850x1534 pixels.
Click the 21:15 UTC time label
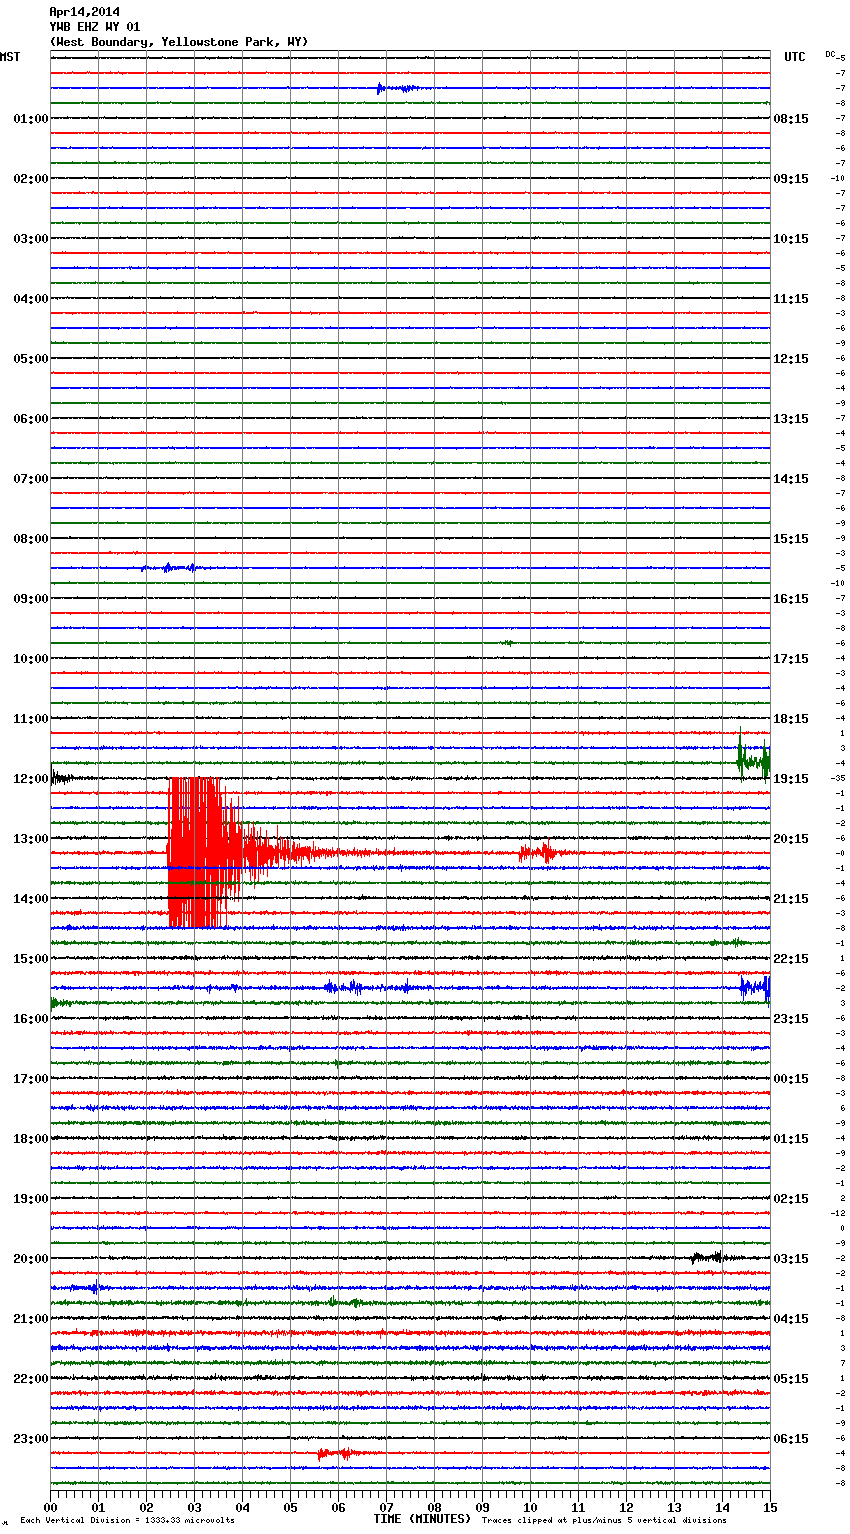click(791, 899)
